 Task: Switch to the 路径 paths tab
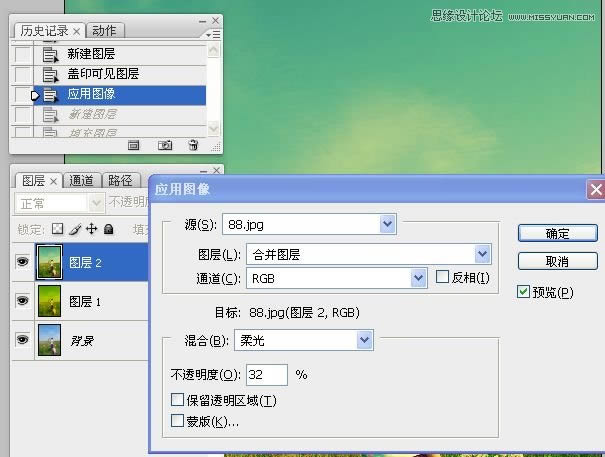click(120, 181)
